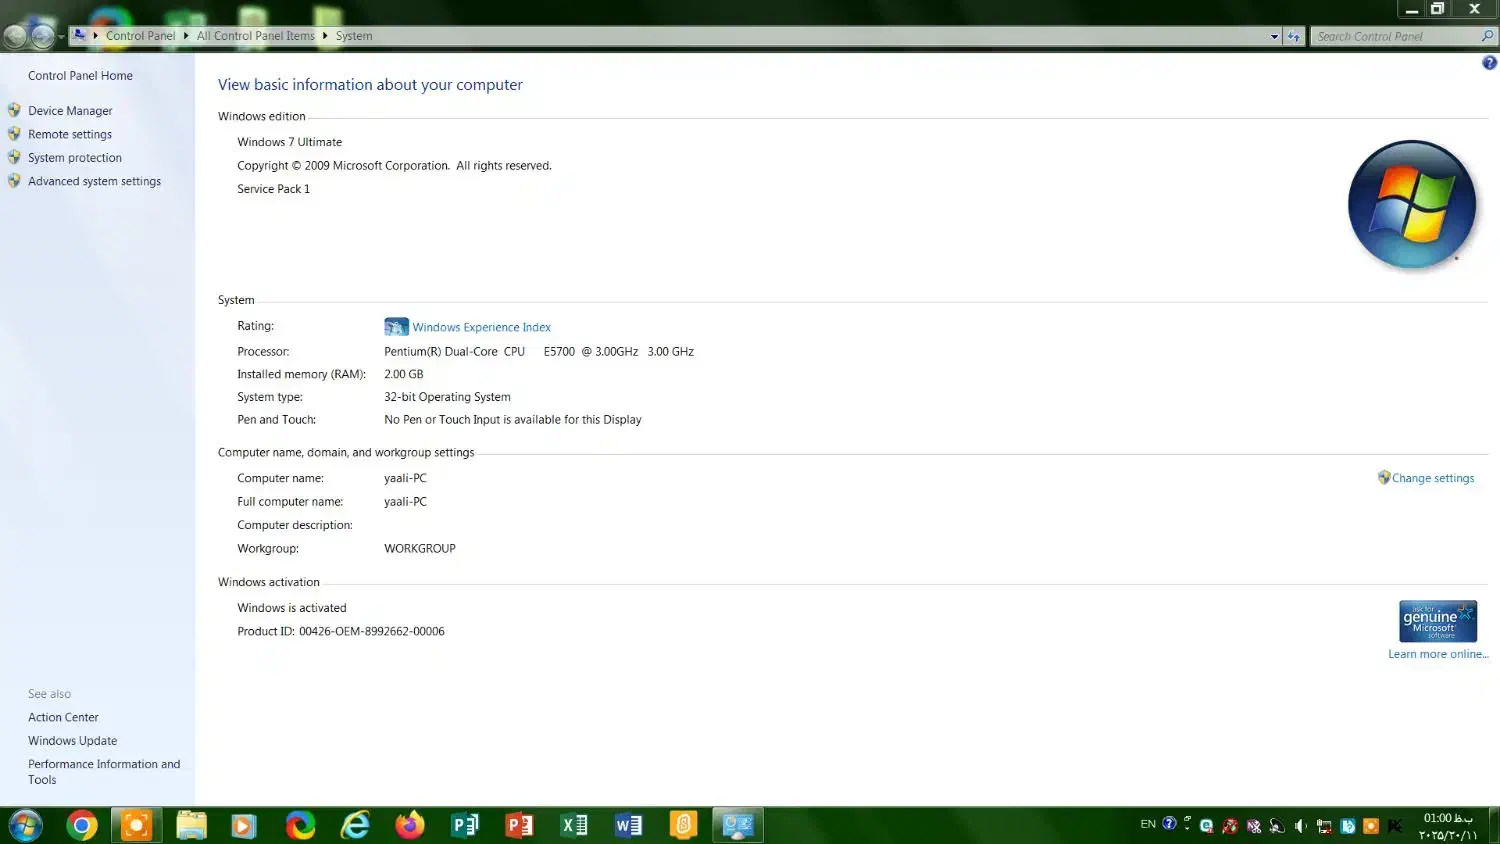Open the red crossed-out tray icon
This screenshot has width=1500, height=844.
coord(1230,826)
